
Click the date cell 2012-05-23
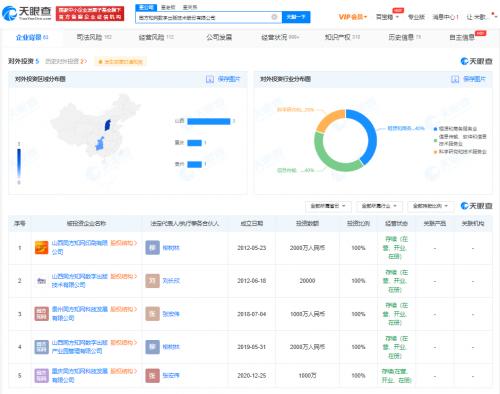tap(252, 248)
